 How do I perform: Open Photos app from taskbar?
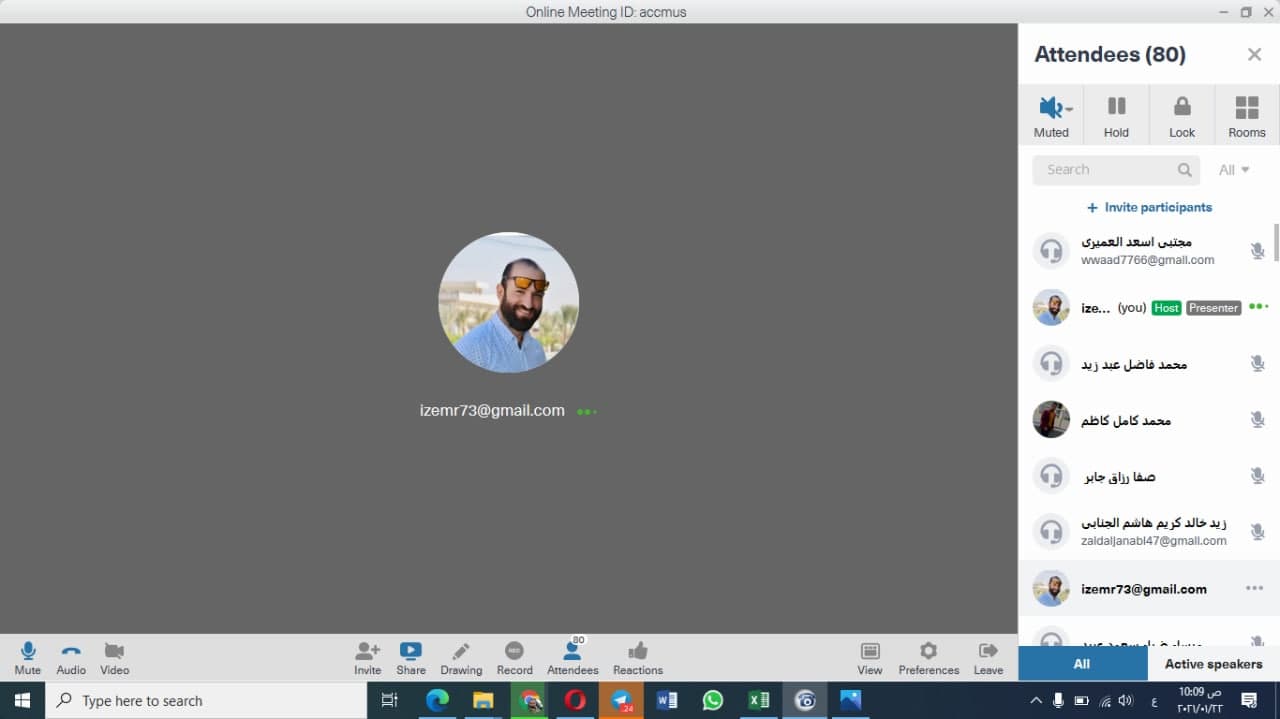[x=851, y=700]
